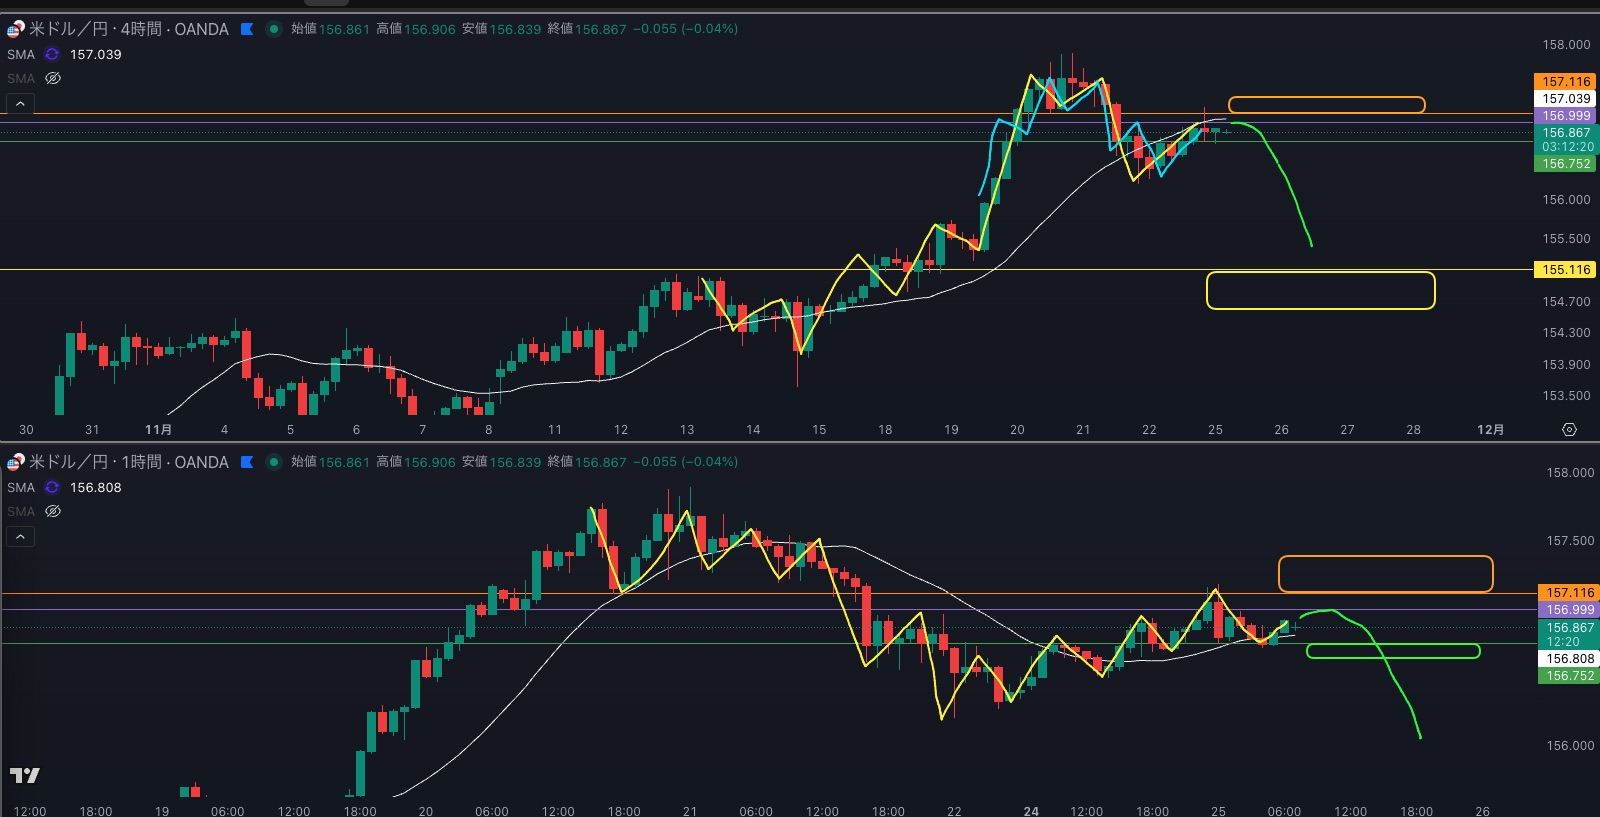The width and height of the screenshot is (1600, 817).
Task: Click the orange 157.116 price label on top chart
Action: [1565, 82]
